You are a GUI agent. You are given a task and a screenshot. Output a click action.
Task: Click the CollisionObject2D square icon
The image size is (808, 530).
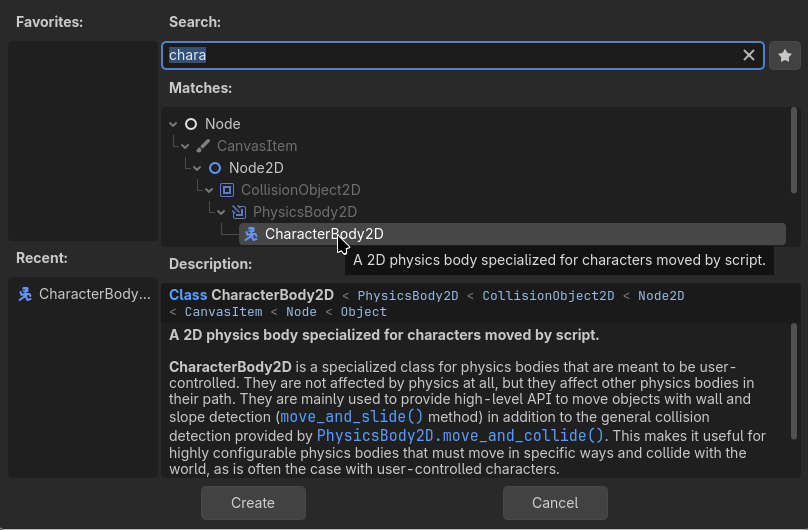pyautogui.click(x=227, y=190)
